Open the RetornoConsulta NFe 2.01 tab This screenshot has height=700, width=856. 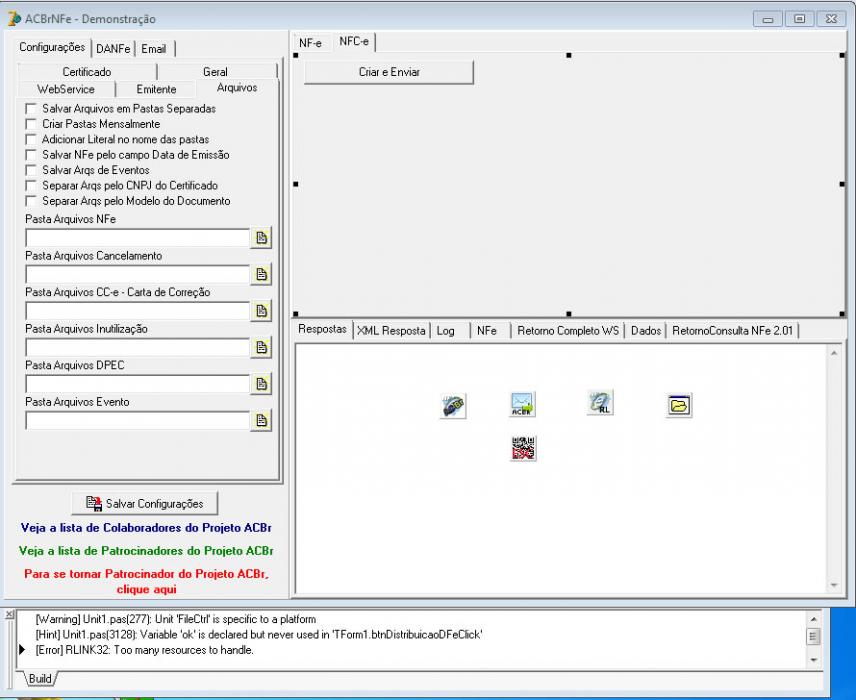point(732,330)
